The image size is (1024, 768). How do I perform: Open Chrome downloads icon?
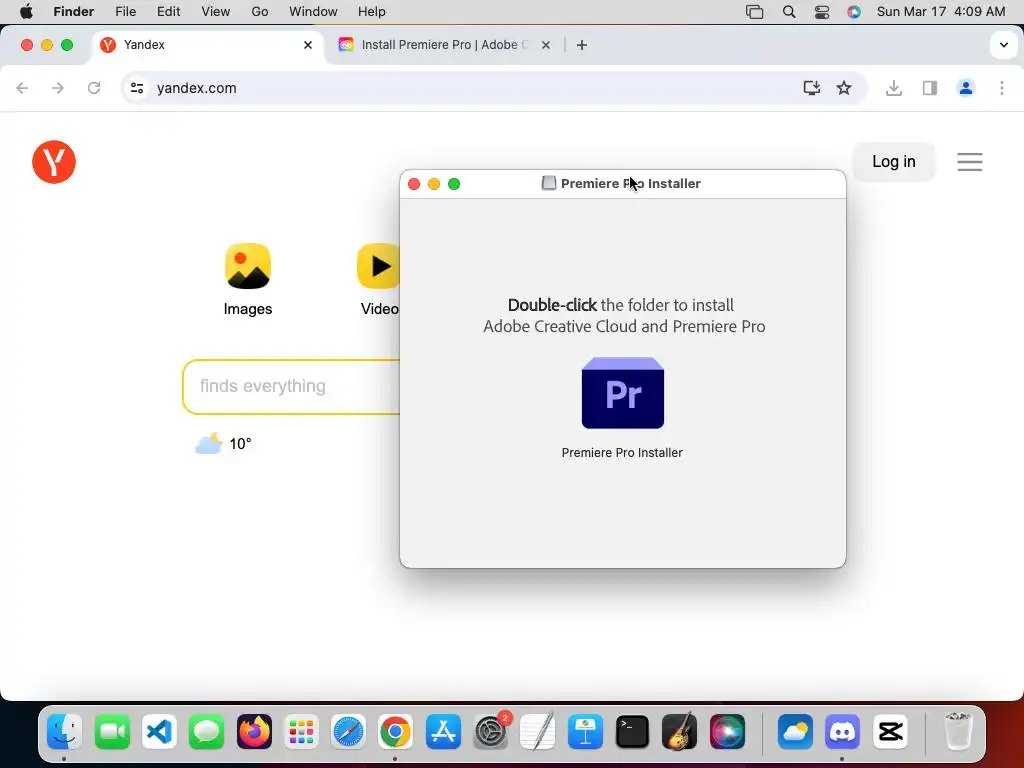[x=893, y=88]
